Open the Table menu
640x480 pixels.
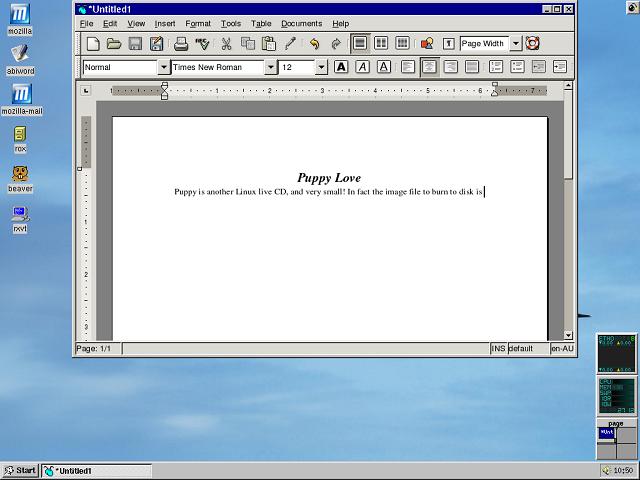pos(261,23)
